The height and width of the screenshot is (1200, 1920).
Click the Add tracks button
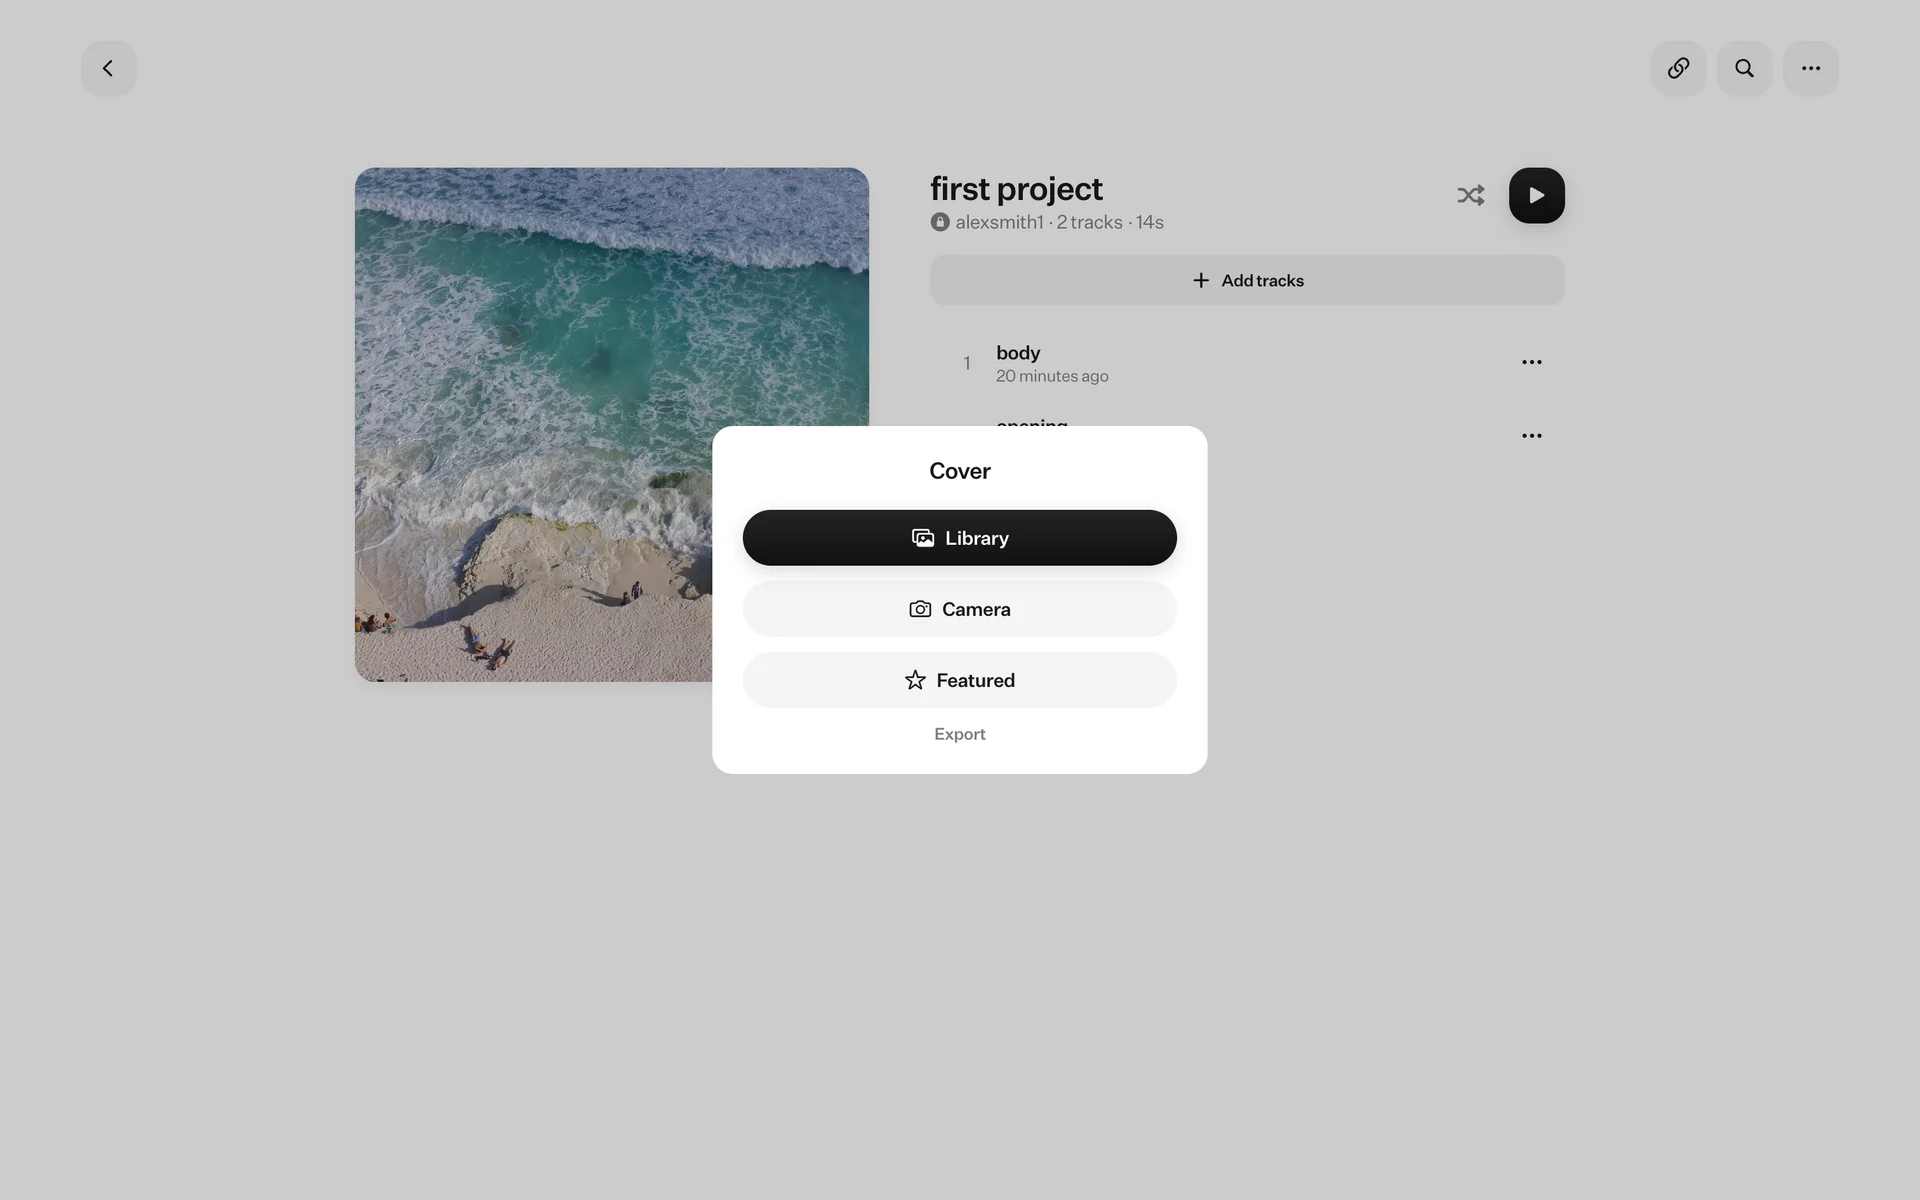click(x=1247, y=280)
